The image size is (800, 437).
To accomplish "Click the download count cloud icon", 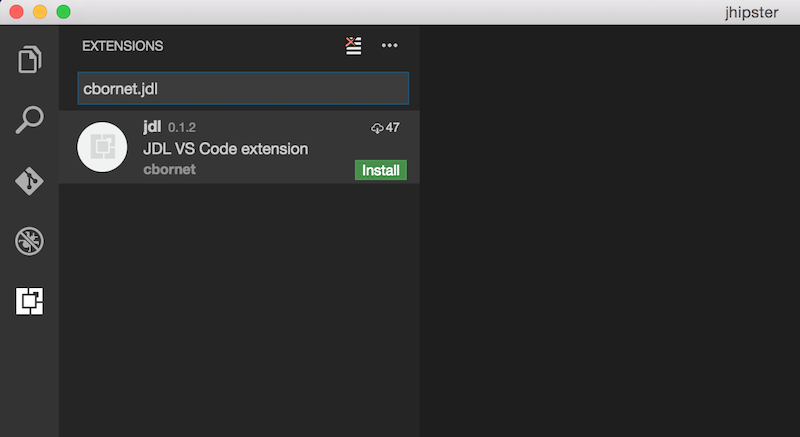I will [x=377, y=128].
